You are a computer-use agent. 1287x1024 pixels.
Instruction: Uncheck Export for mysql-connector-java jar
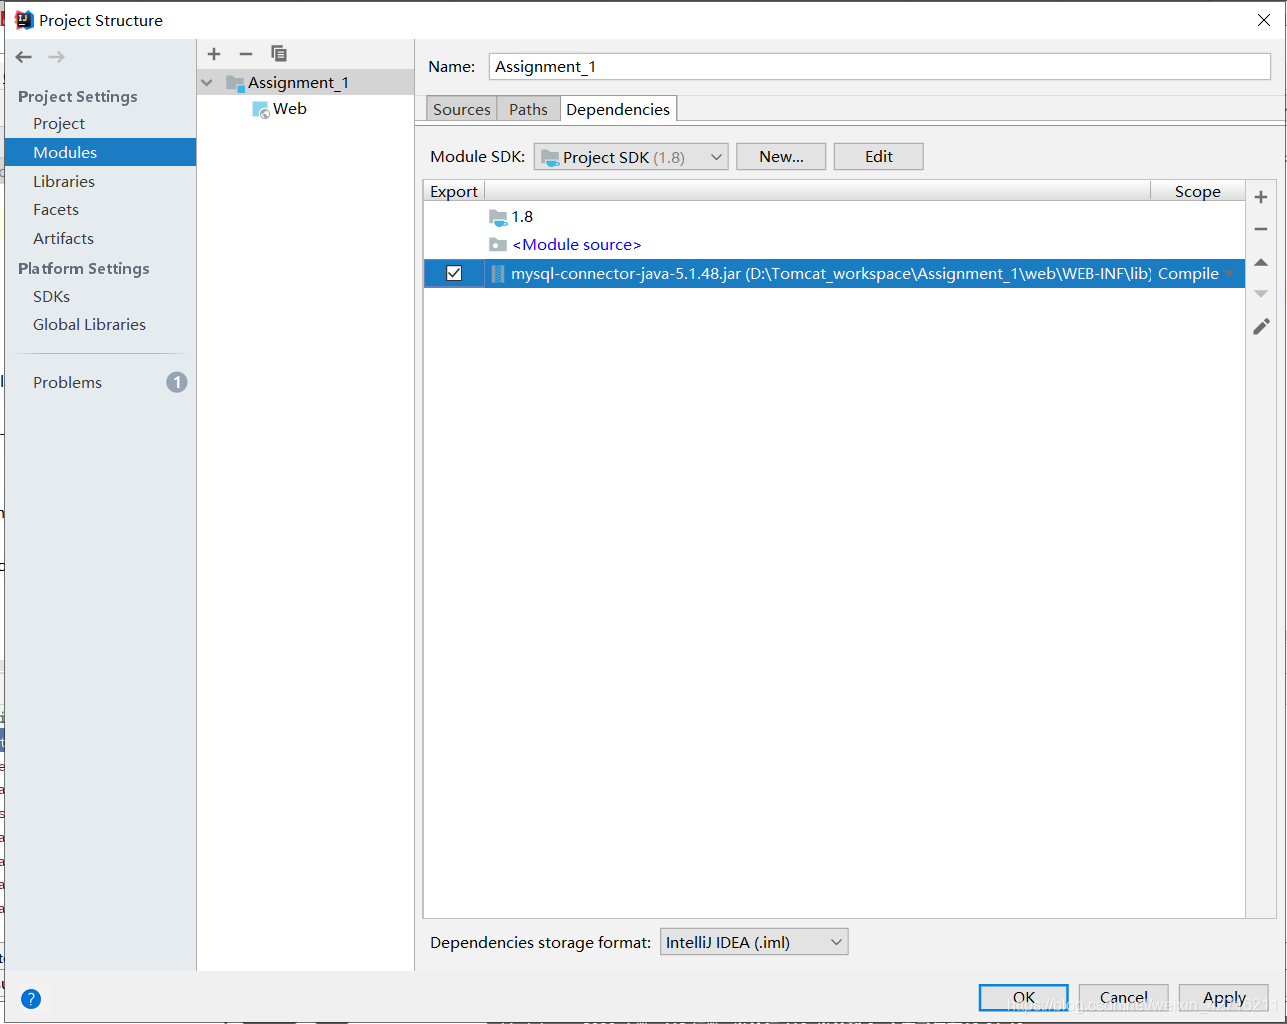[453, 272]
